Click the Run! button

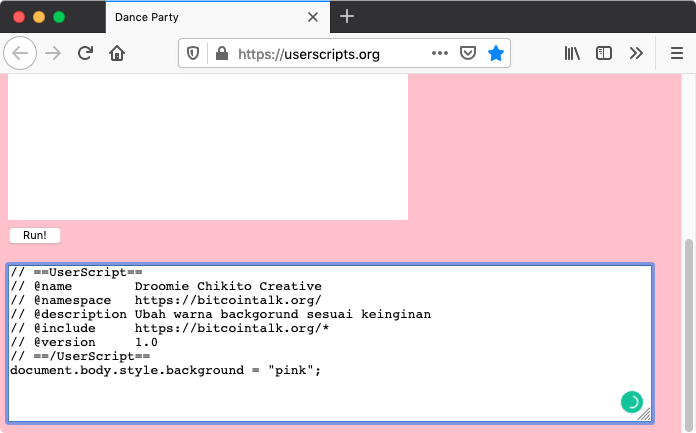pos(35,235)
